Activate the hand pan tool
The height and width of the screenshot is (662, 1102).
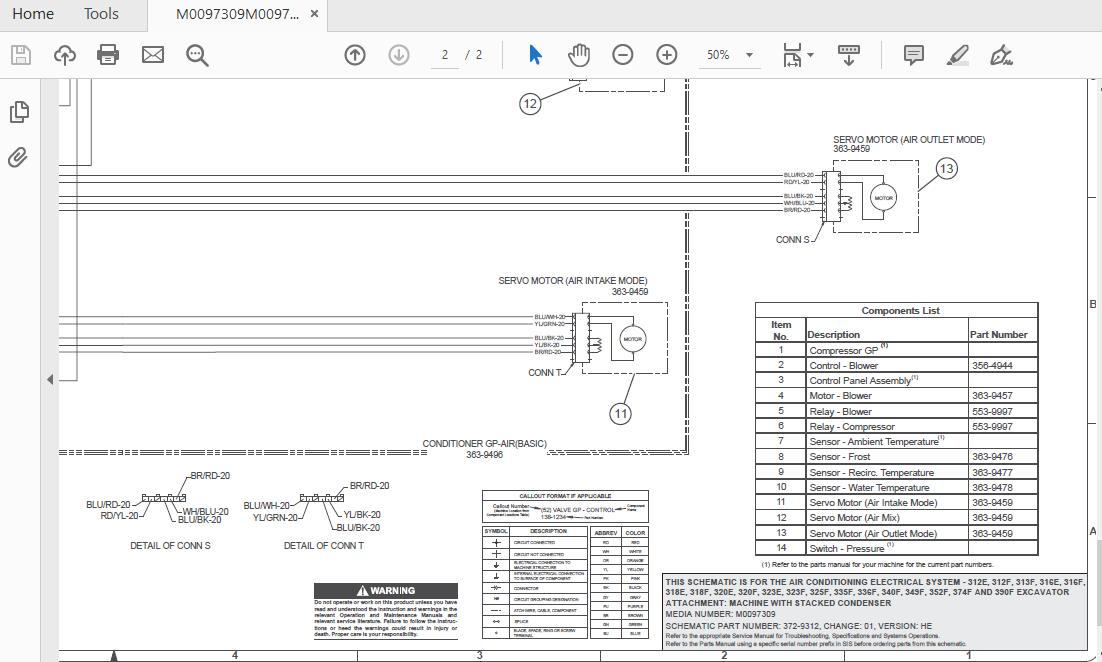579,55
